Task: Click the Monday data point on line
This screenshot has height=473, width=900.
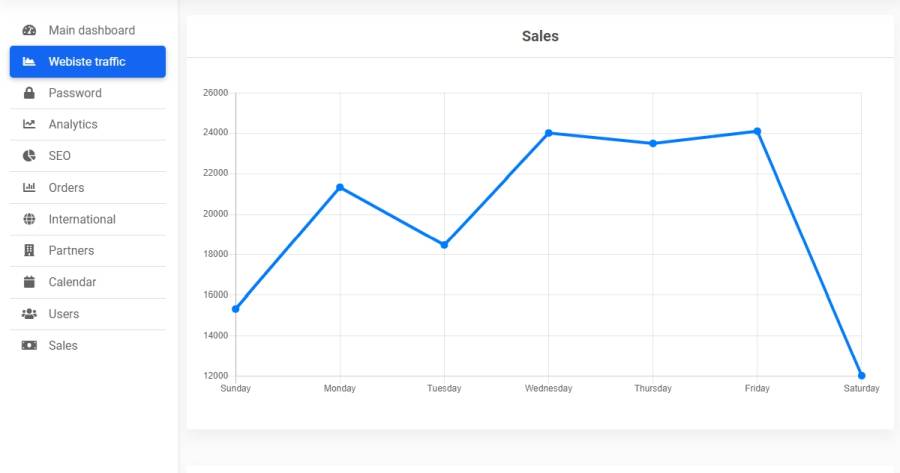Action: (340, 187)
